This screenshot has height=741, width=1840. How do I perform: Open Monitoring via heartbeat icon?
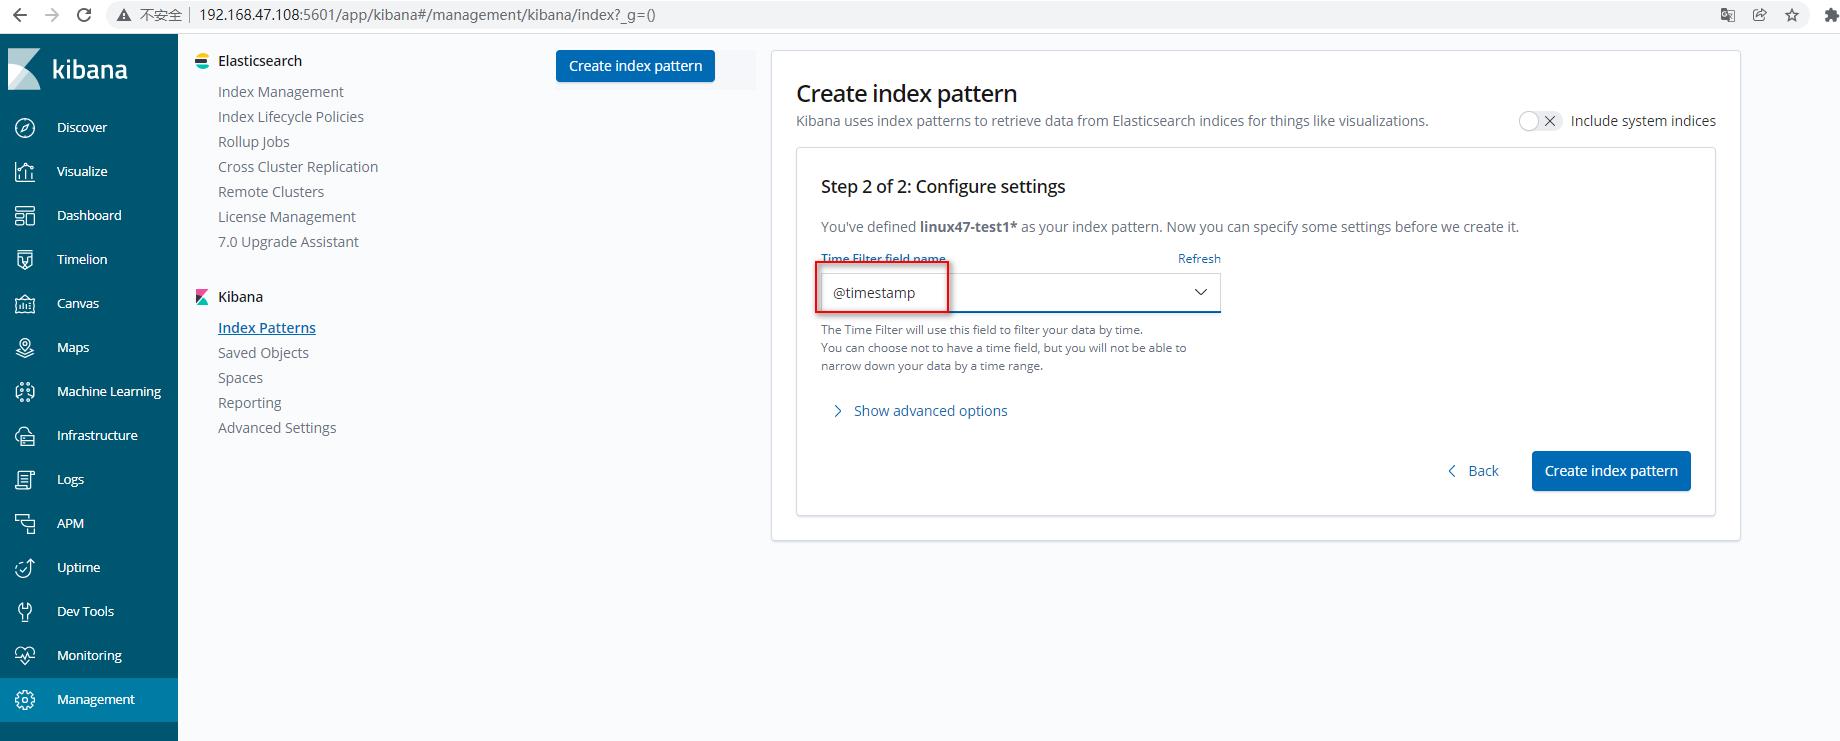coord(25,655)
